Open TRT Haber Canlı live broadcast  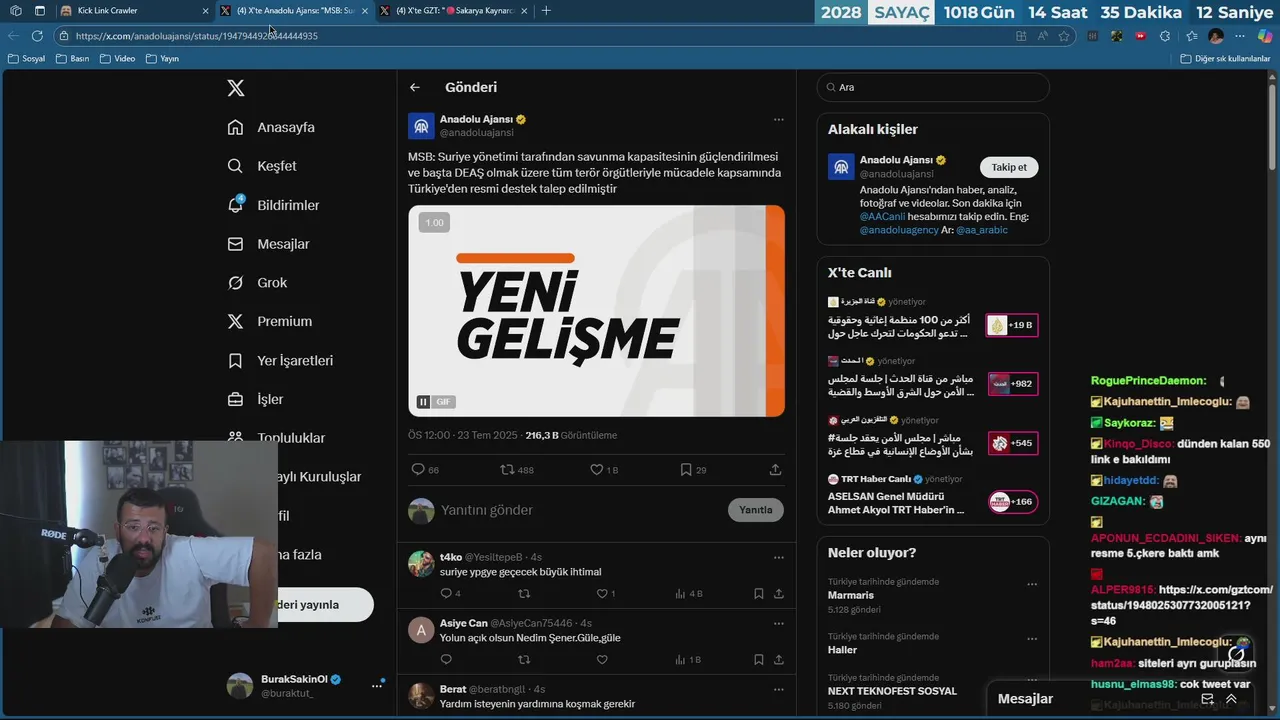pos(933,495)
